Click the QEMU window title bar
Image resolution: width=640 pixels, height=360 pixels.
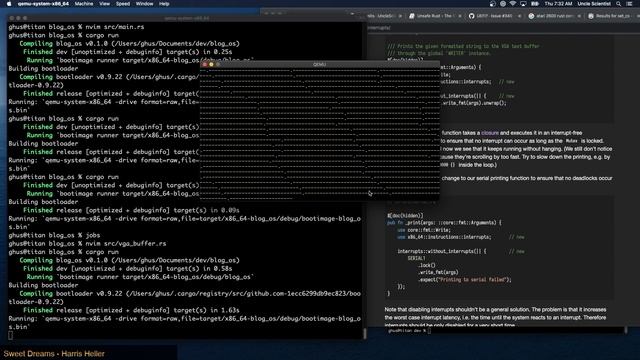click(320, 64)
